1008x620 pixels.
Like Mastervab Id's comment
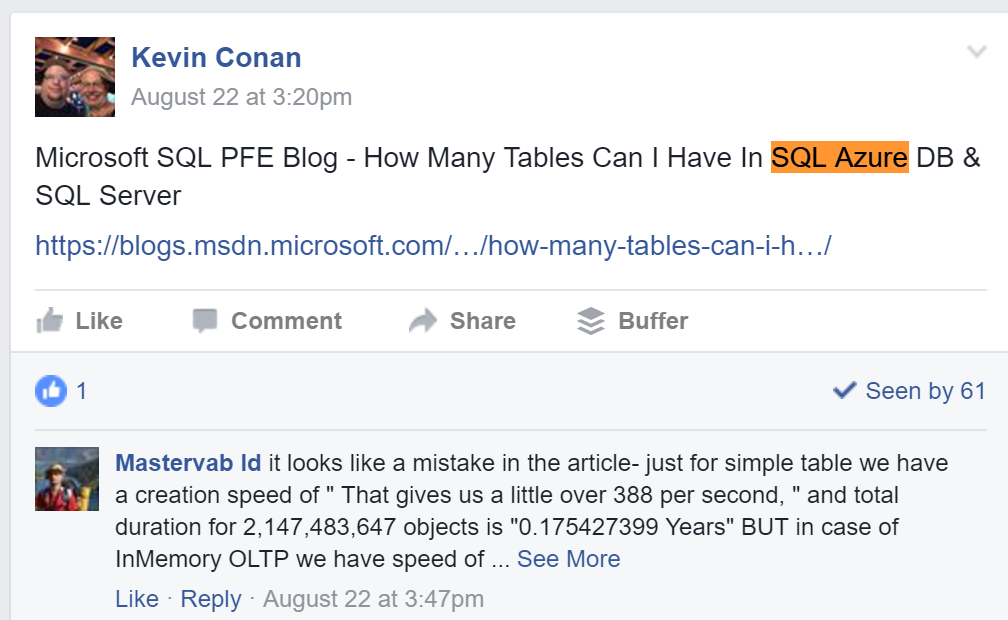[x=137, y=599]
